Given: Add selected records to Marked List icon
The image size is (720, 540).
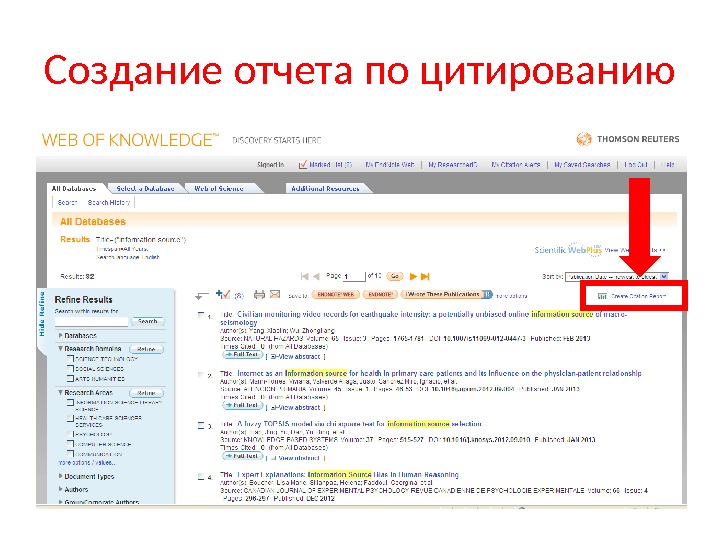Looking at the screenshot, I should coord(223,294).
